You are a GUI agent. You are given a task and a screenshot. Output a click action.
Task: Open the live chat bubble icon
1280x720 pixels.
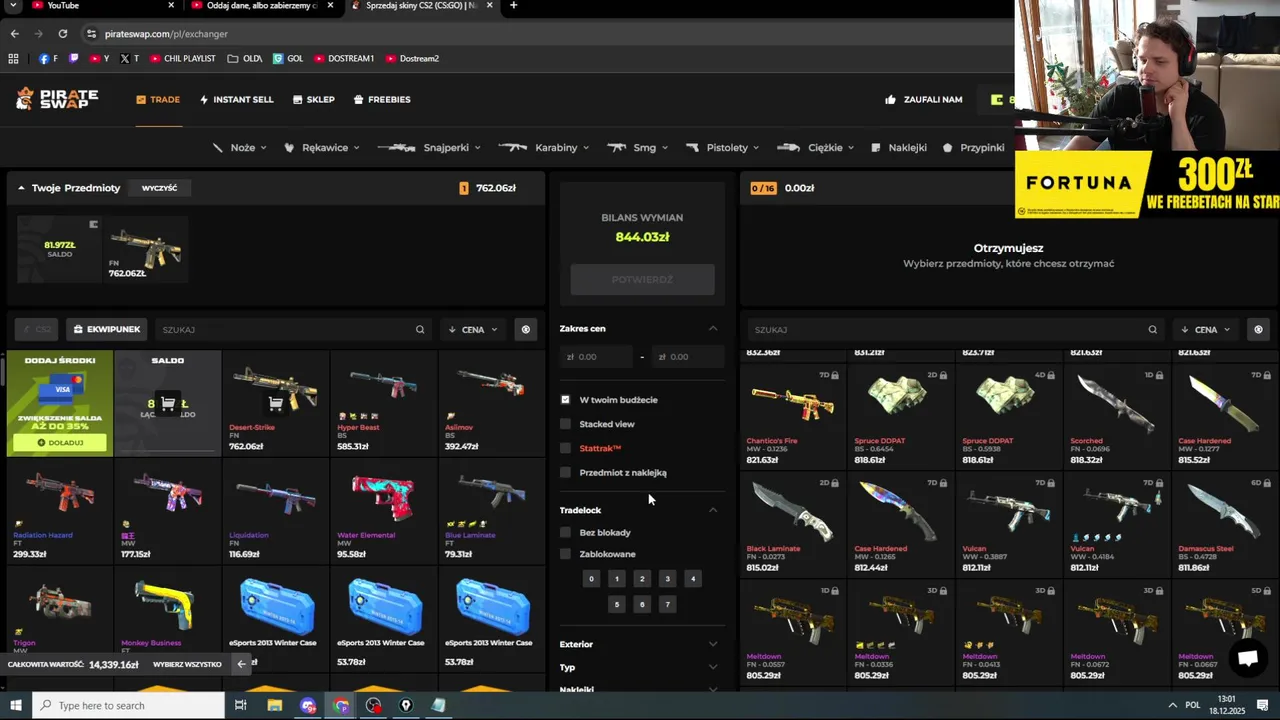coord(1247,657)
